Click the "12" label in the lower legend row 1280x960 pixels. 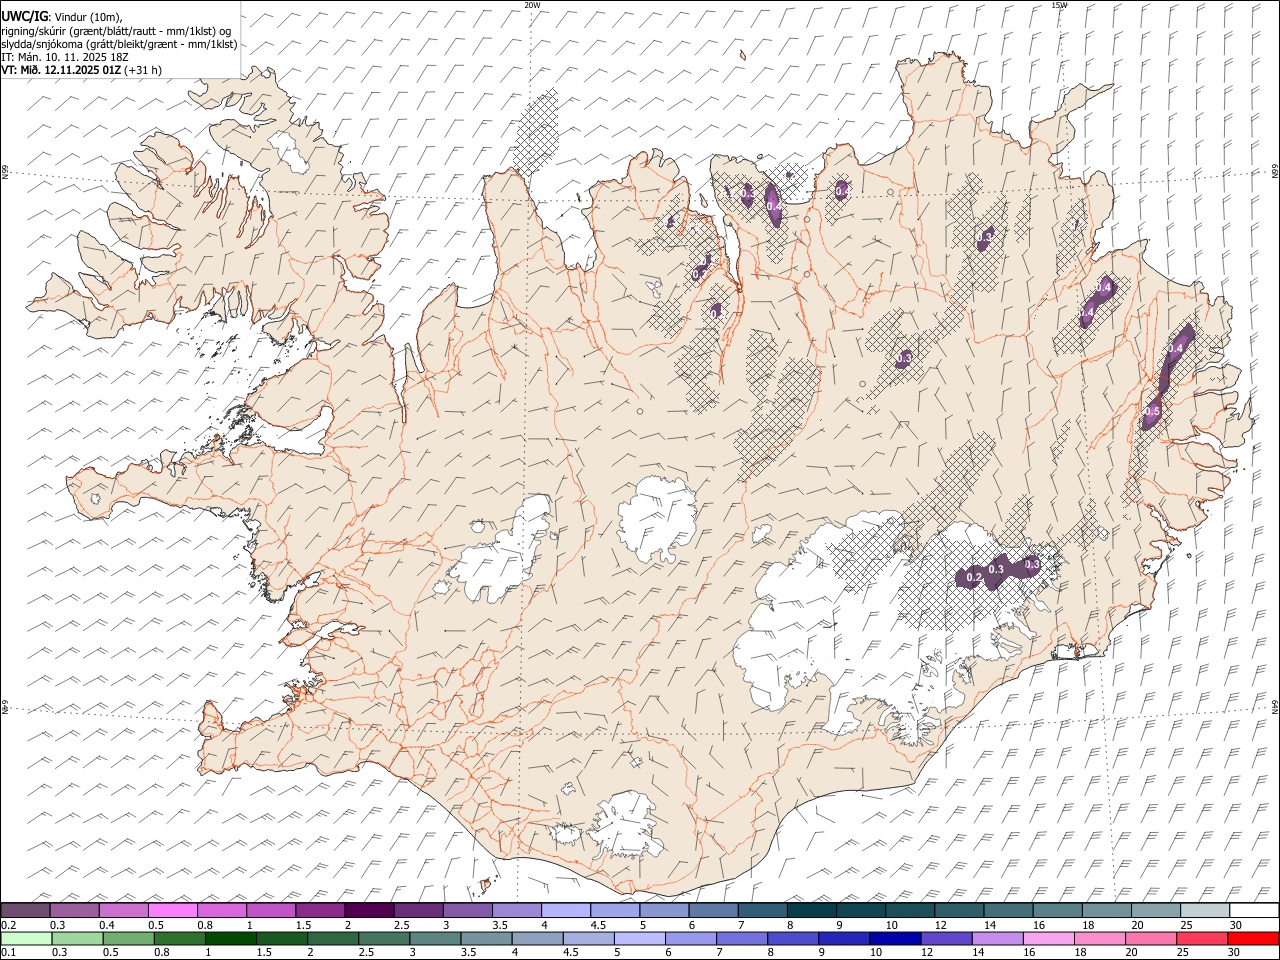[926, 954]
